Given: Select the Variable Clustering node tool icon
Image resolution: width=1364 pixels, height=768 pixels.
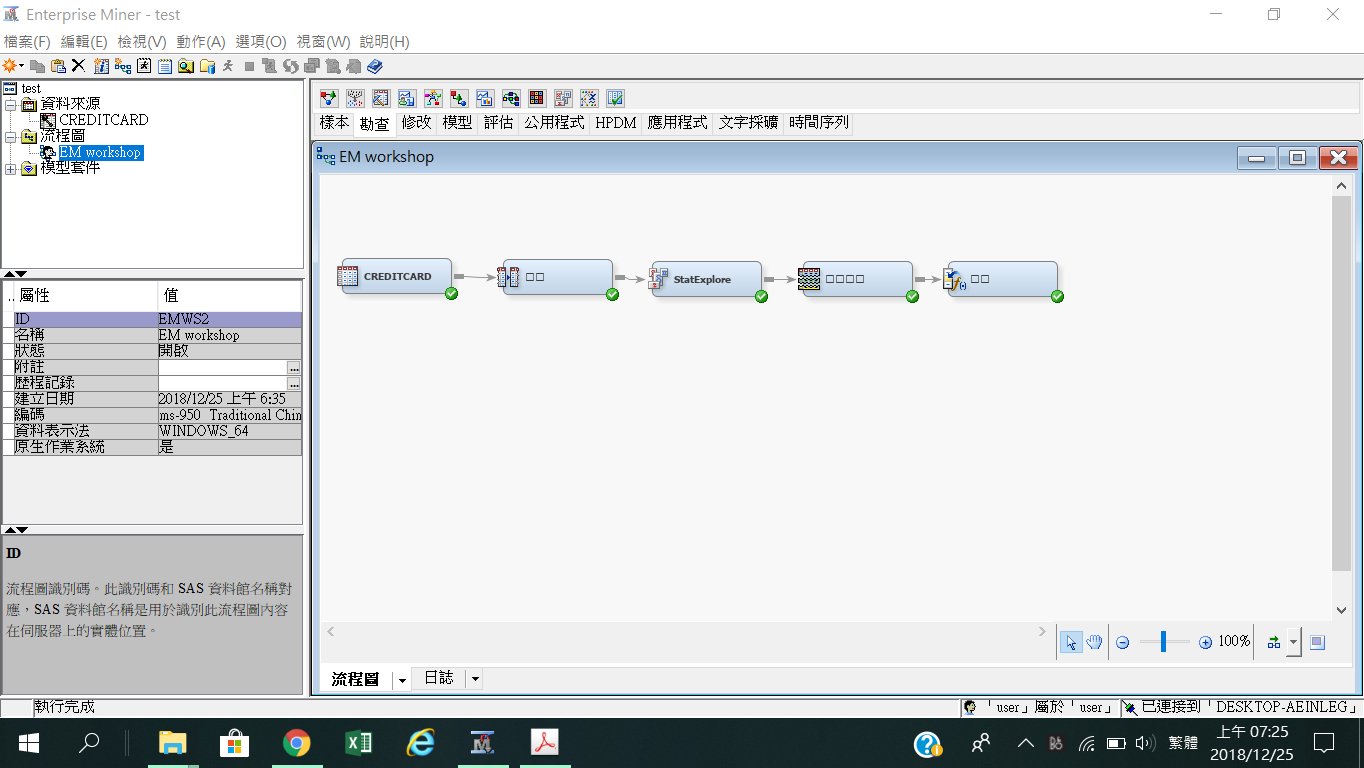Looking at the screenshot, I should click(x=589, y=98).
